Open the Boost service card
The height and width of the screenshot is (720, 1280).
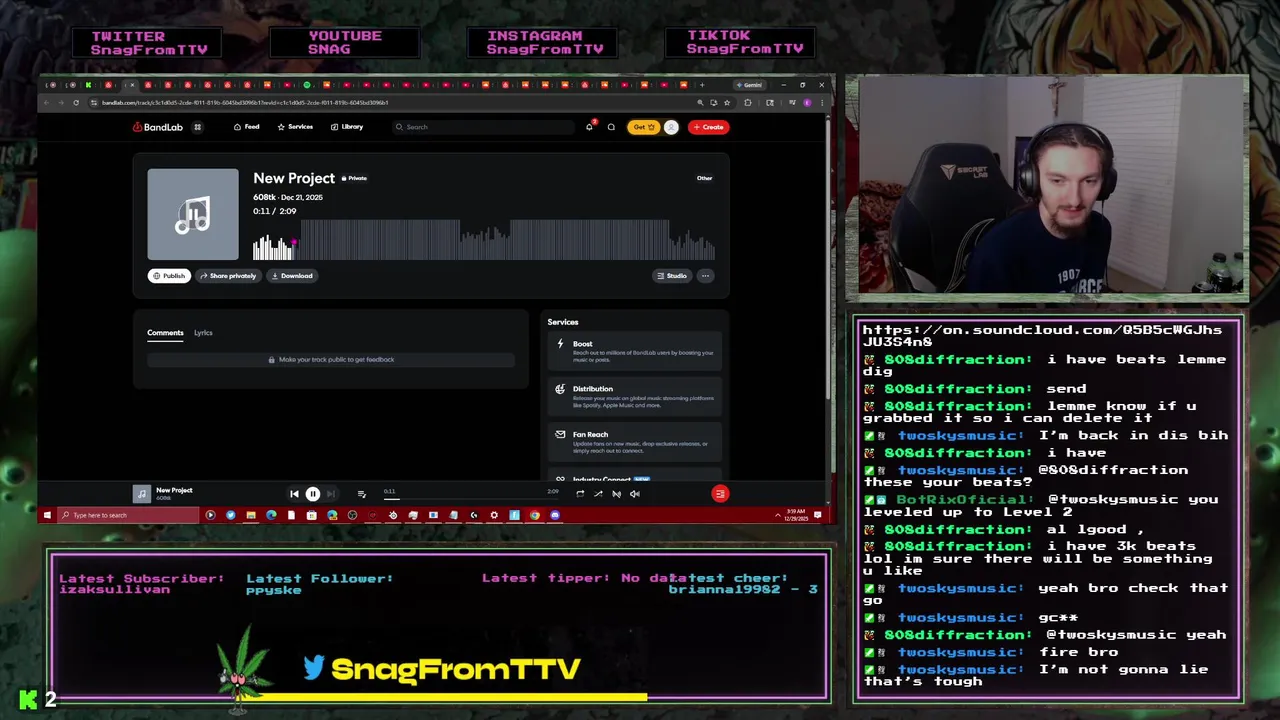(x=635, y=350)
